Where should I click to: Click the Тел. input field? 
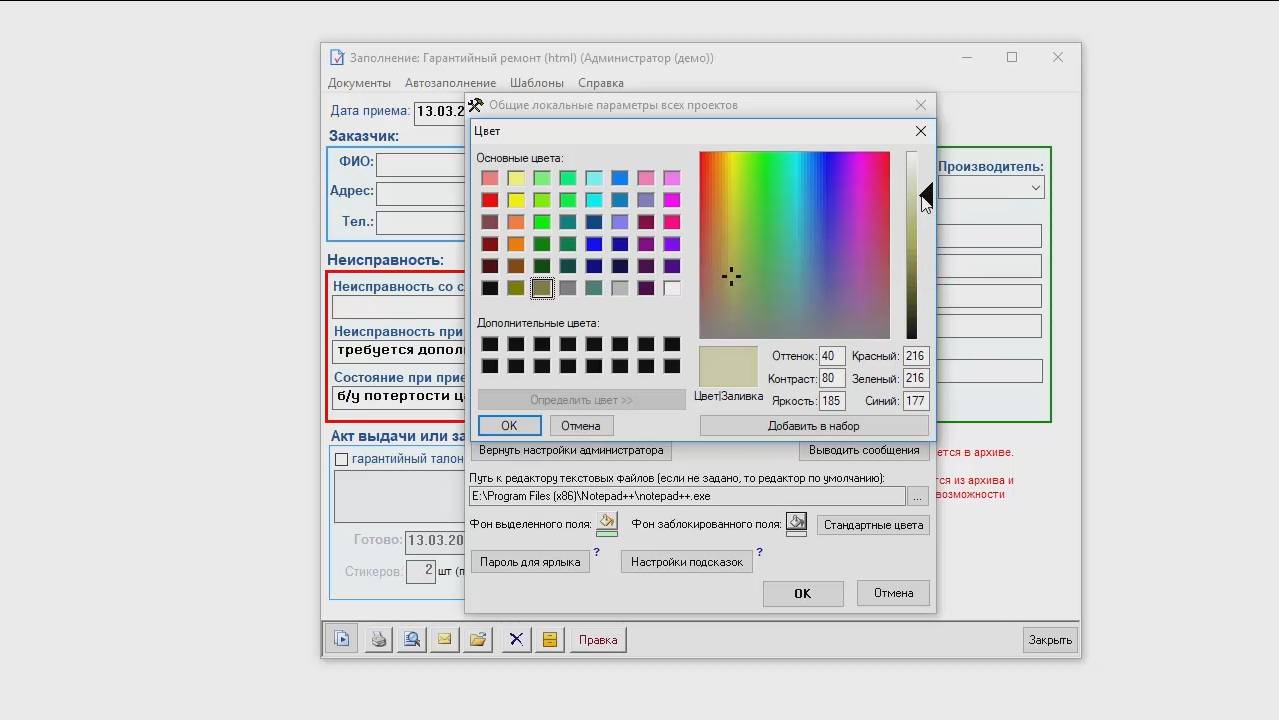click(x=420, y=223)
